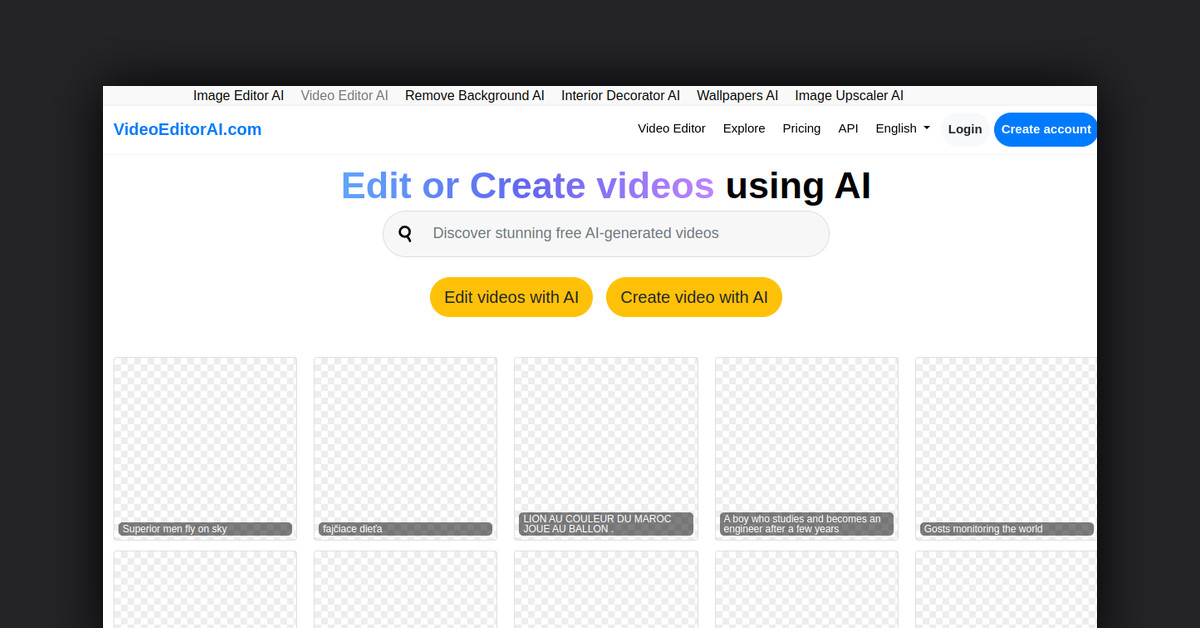
Task: Click the search magnifier icon
Action: click(405, 233)
